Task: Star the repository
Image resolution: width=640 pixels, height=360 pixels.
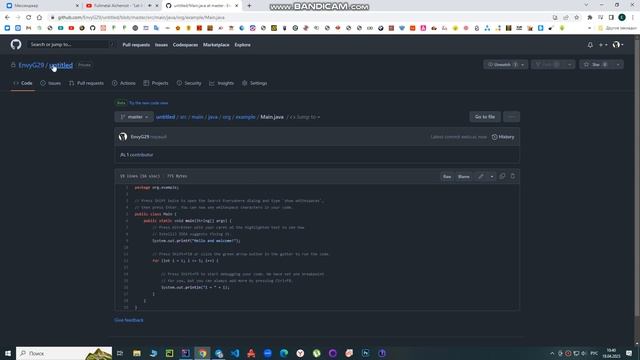Action: click(x=596, y=64)
